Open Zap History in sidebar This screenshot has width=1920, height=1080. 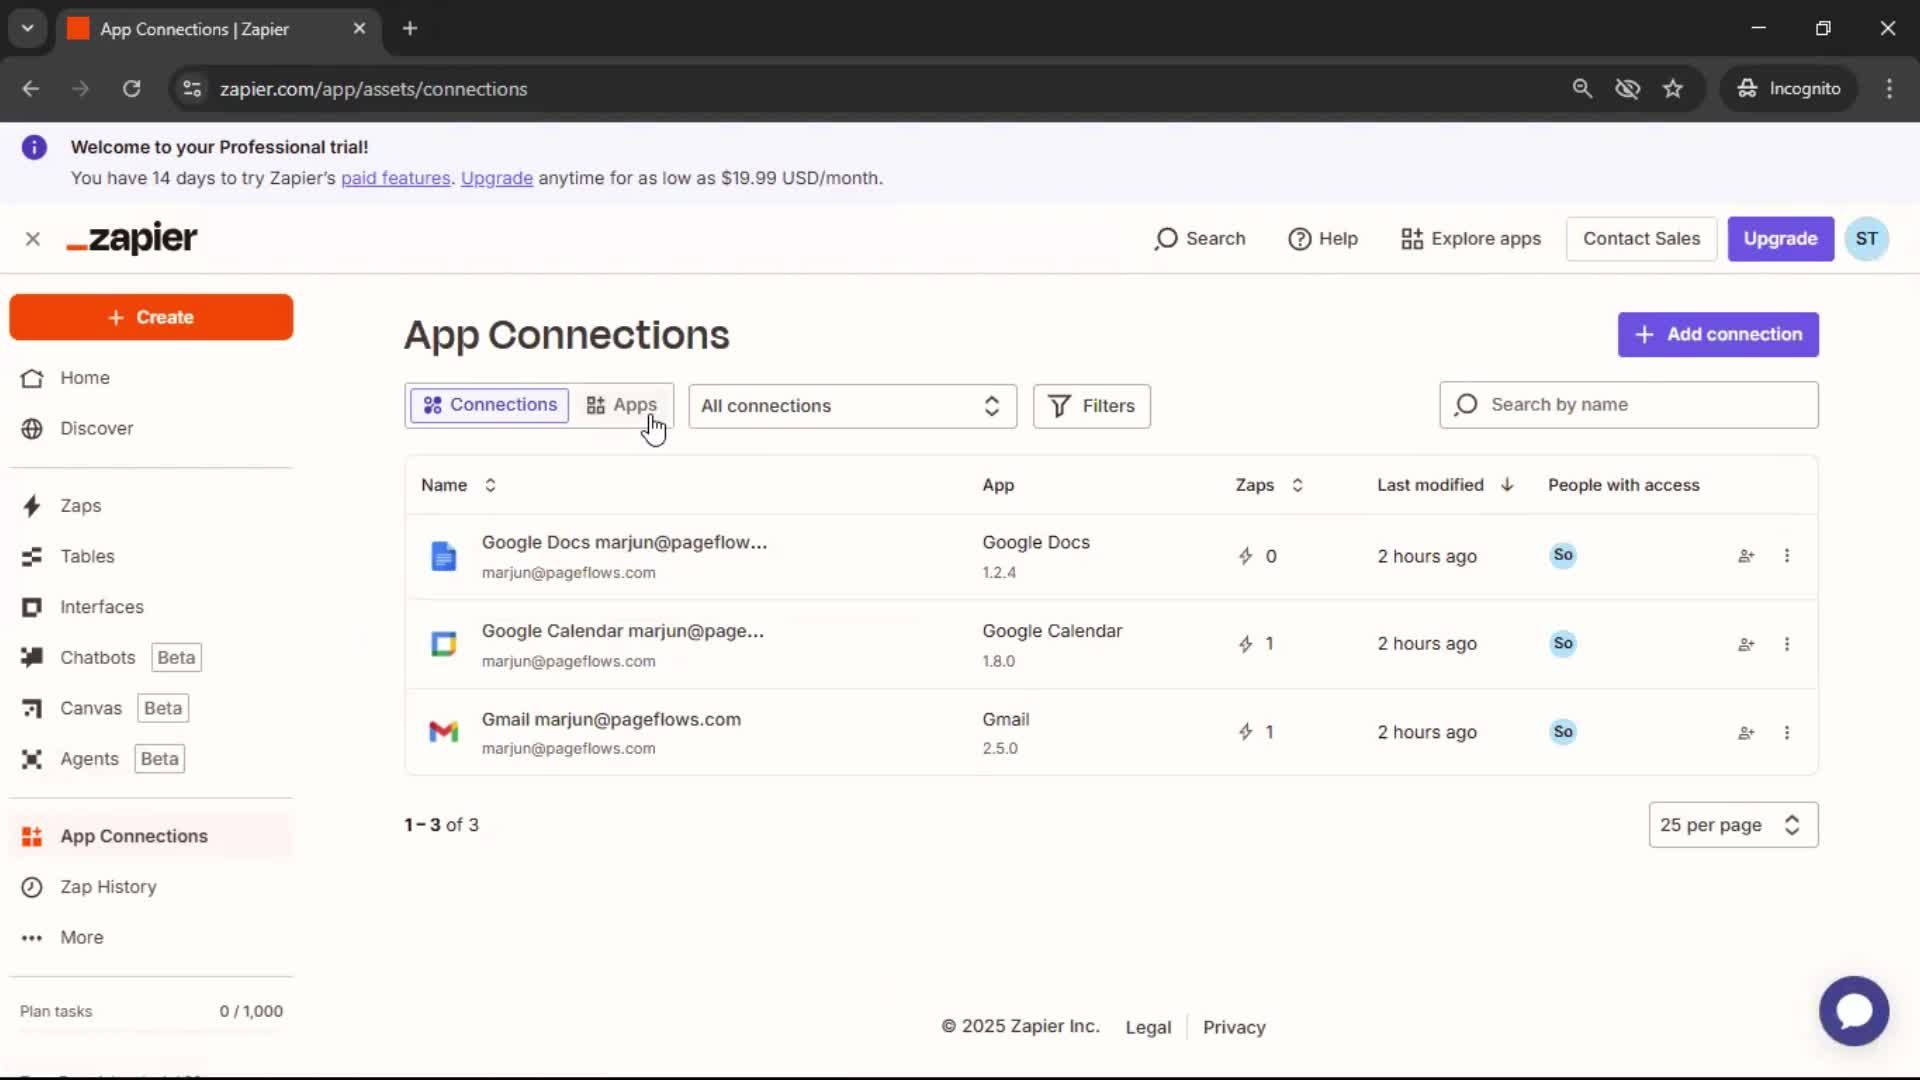click(108, 887)
